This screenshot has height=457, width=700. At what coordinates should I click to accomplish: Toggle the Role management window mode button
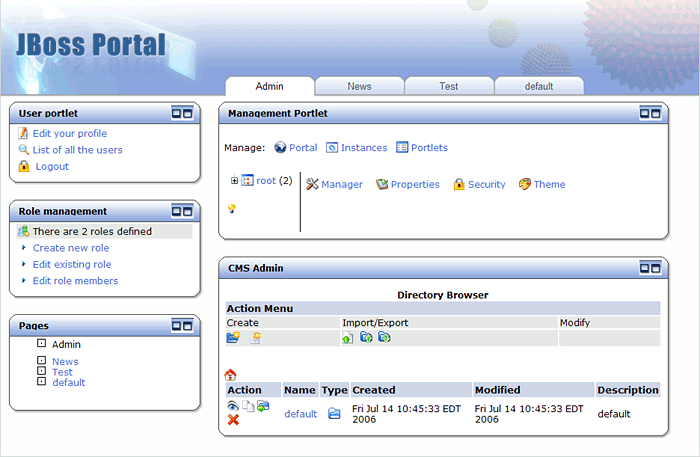click(x=182, y=211)
